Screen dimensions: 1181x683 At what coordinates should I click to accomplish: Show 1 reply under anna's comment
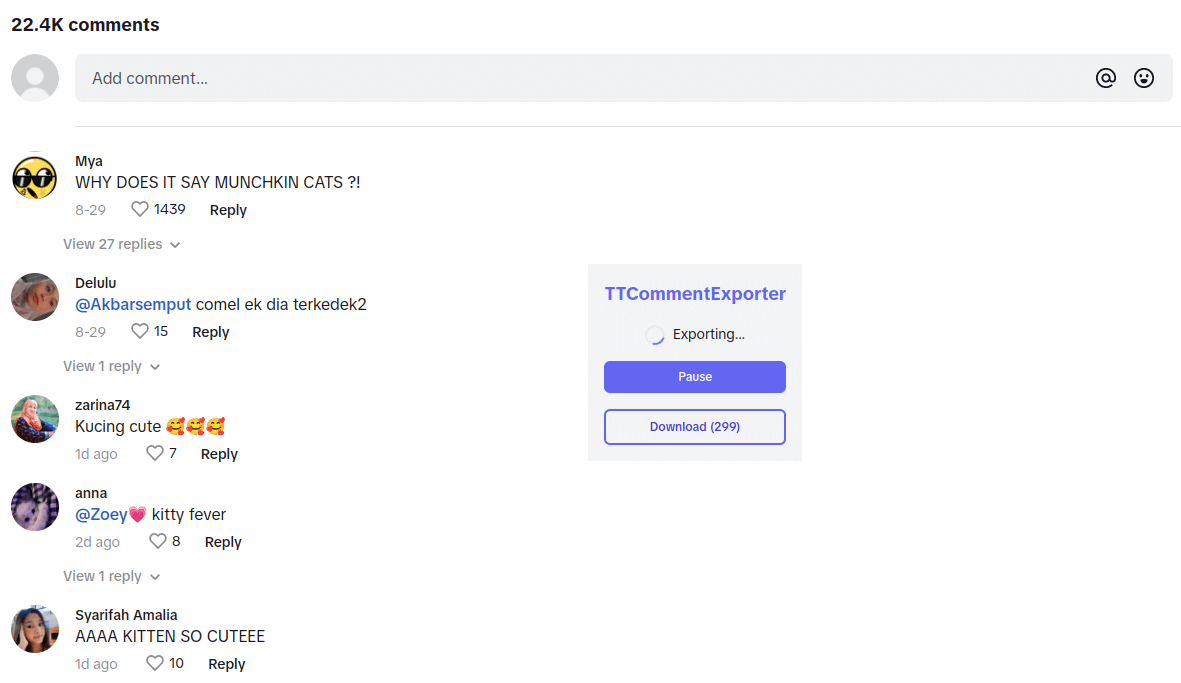pyautogui.click(x=111, y=576)
